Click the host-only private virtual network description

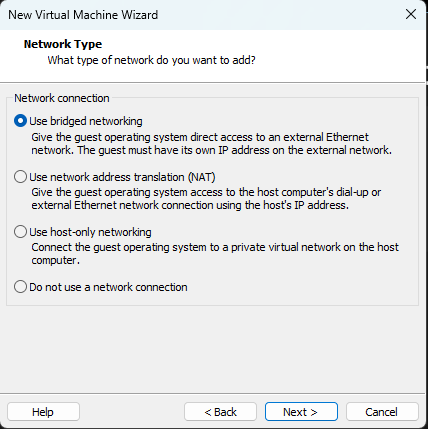point(215,254)
